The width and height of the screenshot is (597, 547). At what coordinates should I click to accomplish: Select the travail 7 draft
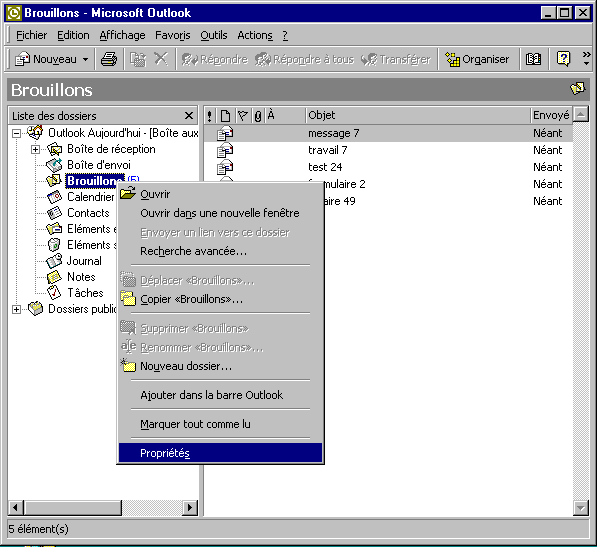pos(388,150)
